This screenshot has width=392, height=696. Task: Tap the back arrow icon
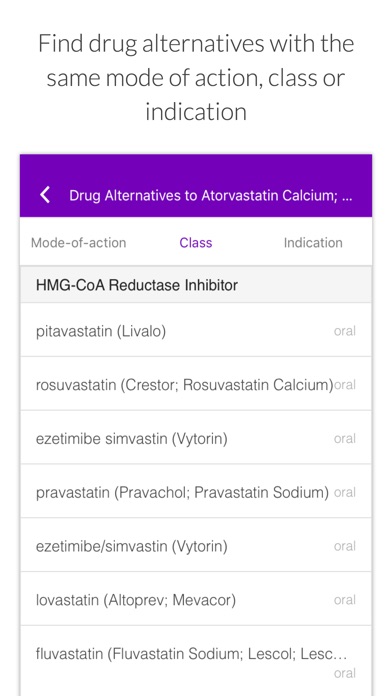click(x=45, y=195)
